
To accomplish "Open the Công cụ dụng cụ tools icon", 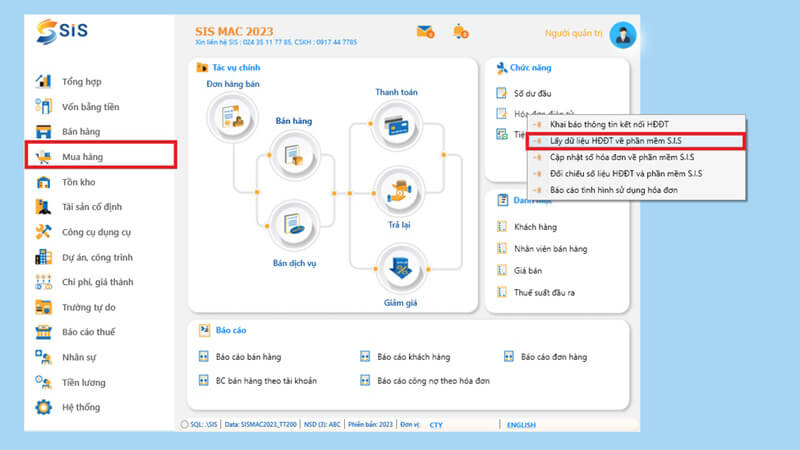I will (x=43, y=232).
